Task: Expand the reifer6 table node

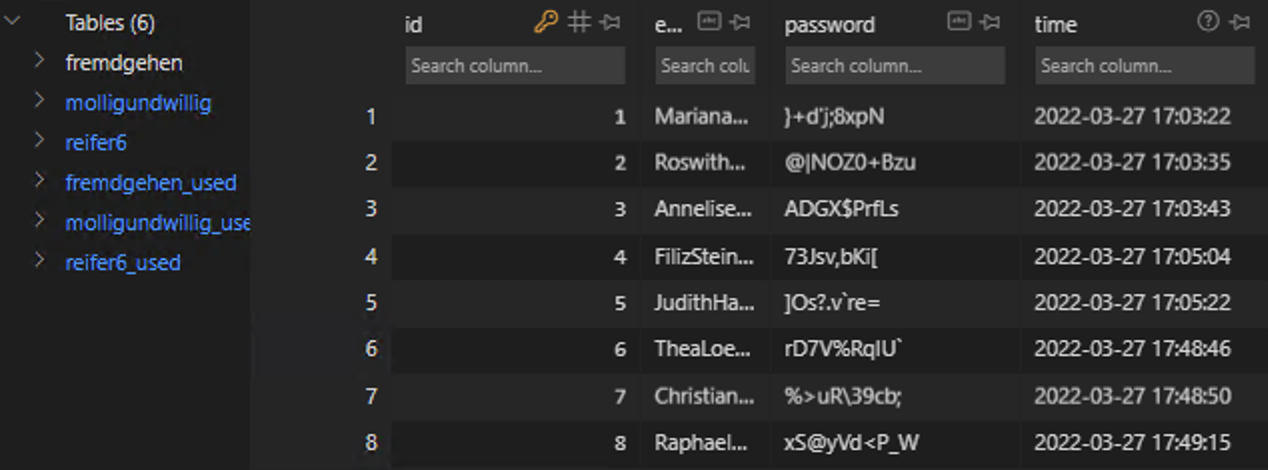Action: coord(39,142)
